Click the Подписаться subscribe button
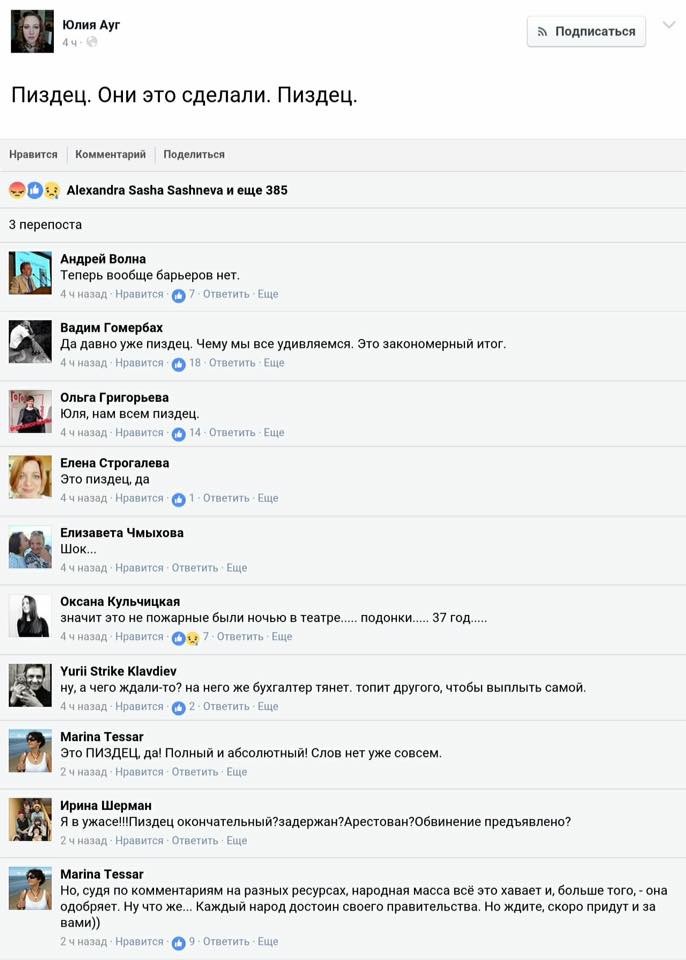 tap(586, 31)
